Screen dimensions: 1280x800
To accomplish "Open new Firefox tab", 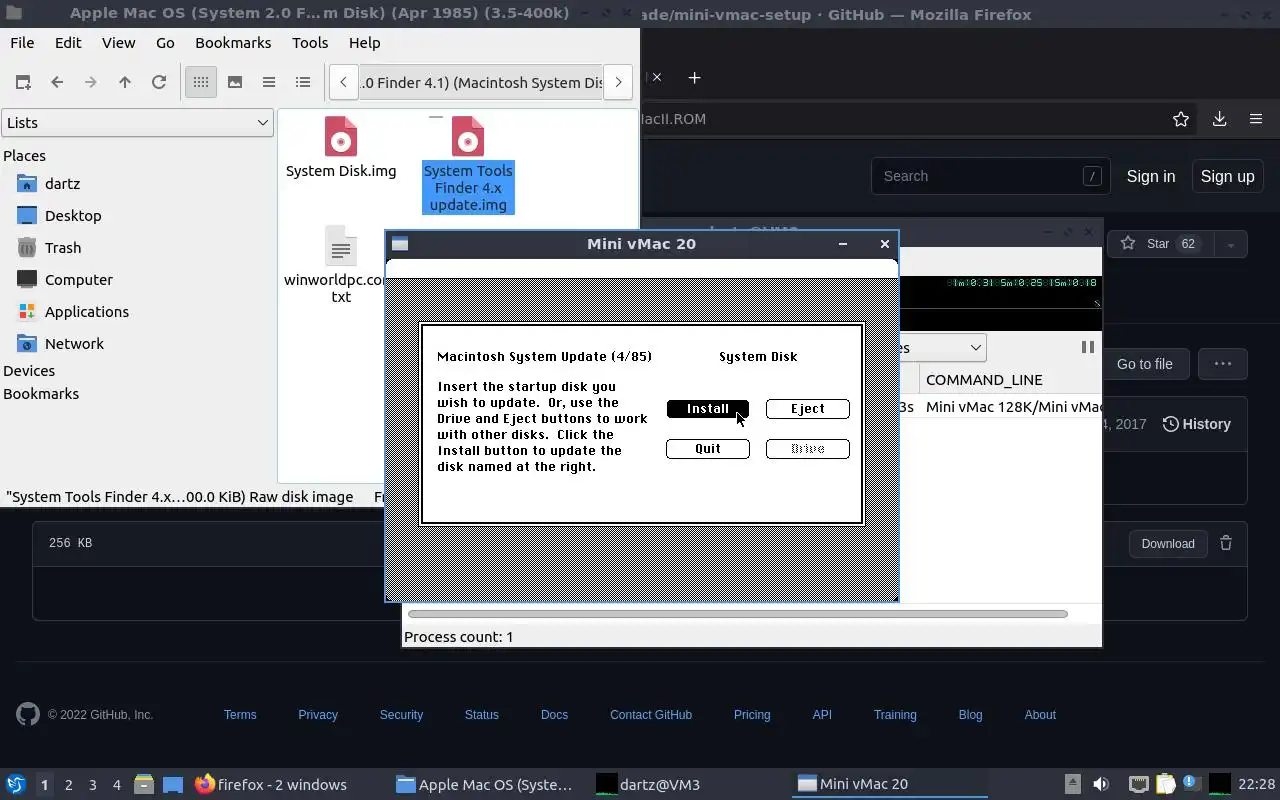I will 694,77.
